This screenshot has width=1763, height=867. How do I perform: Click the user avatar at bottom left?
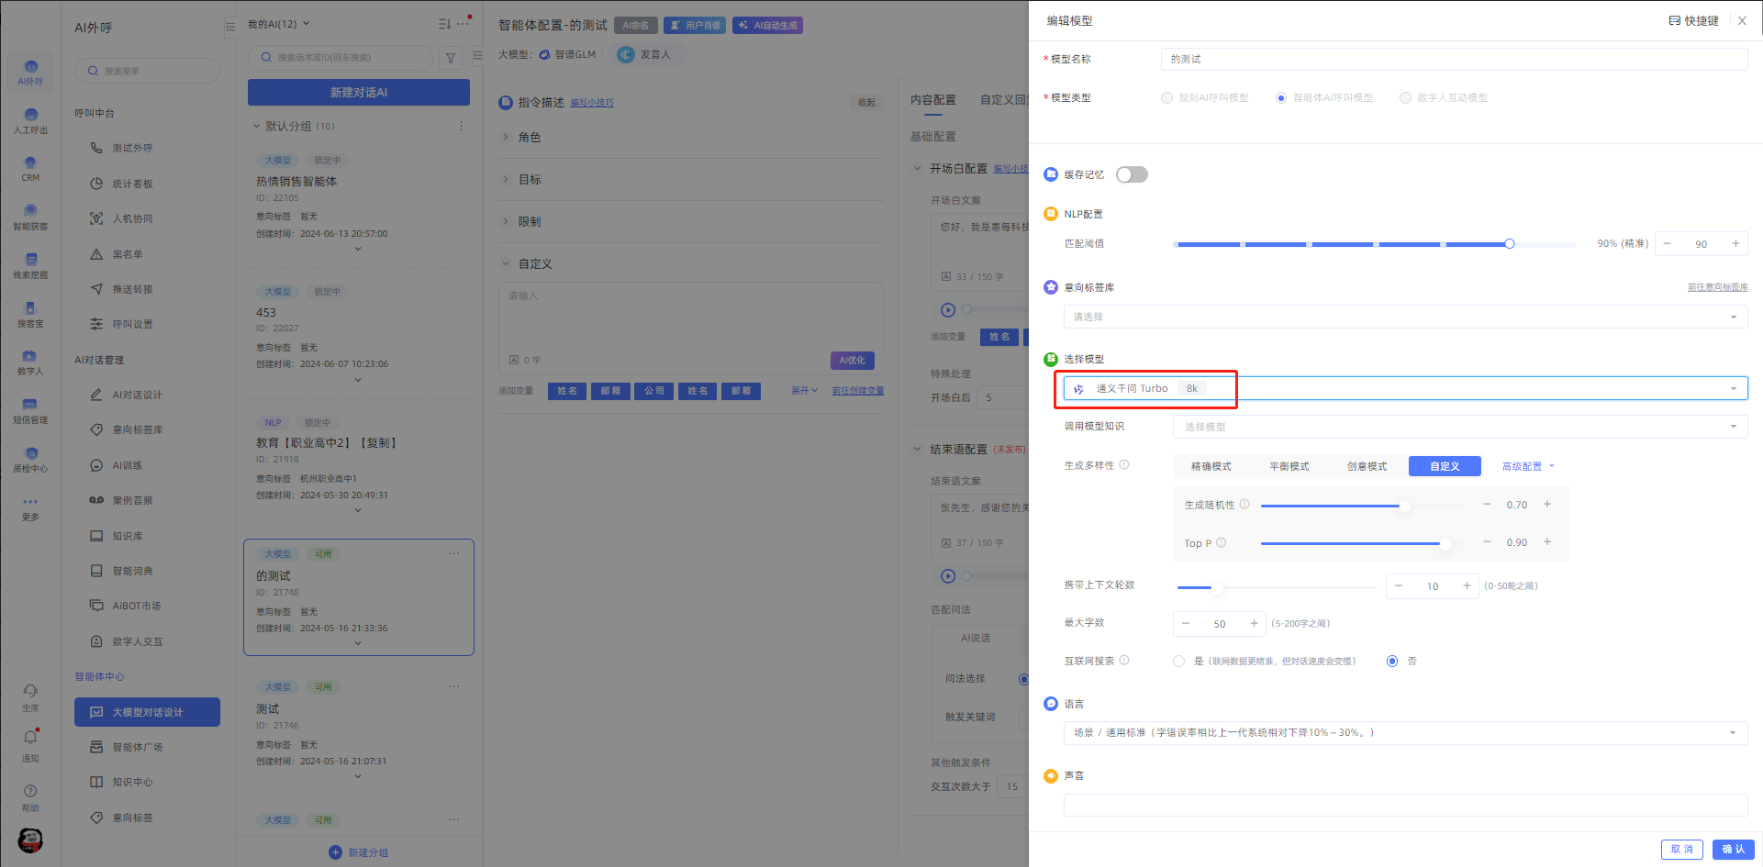(30, 840)
